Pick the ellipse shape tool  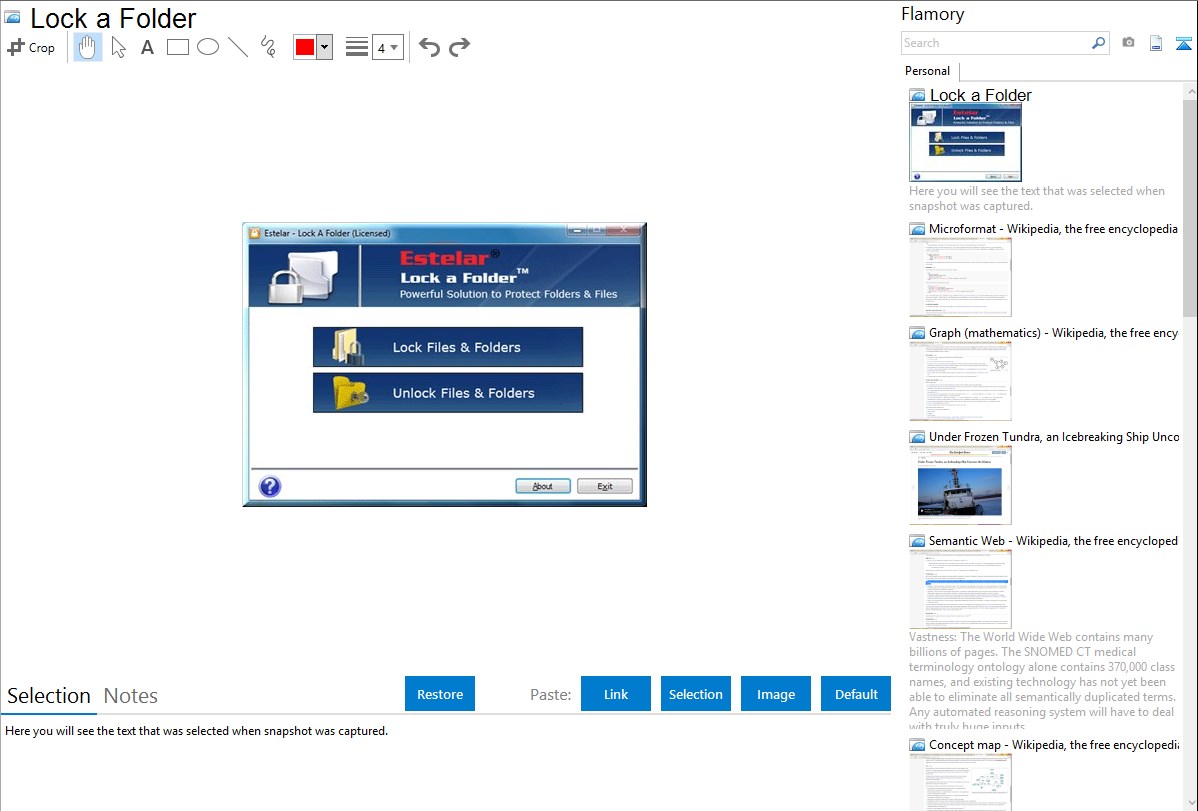[208, 47]
